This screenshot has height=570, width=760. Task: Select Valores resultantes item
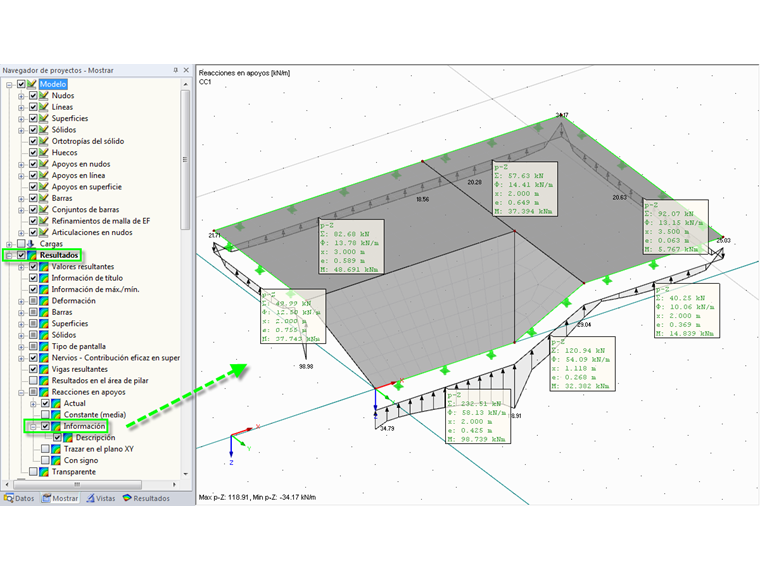coord(83,267)
